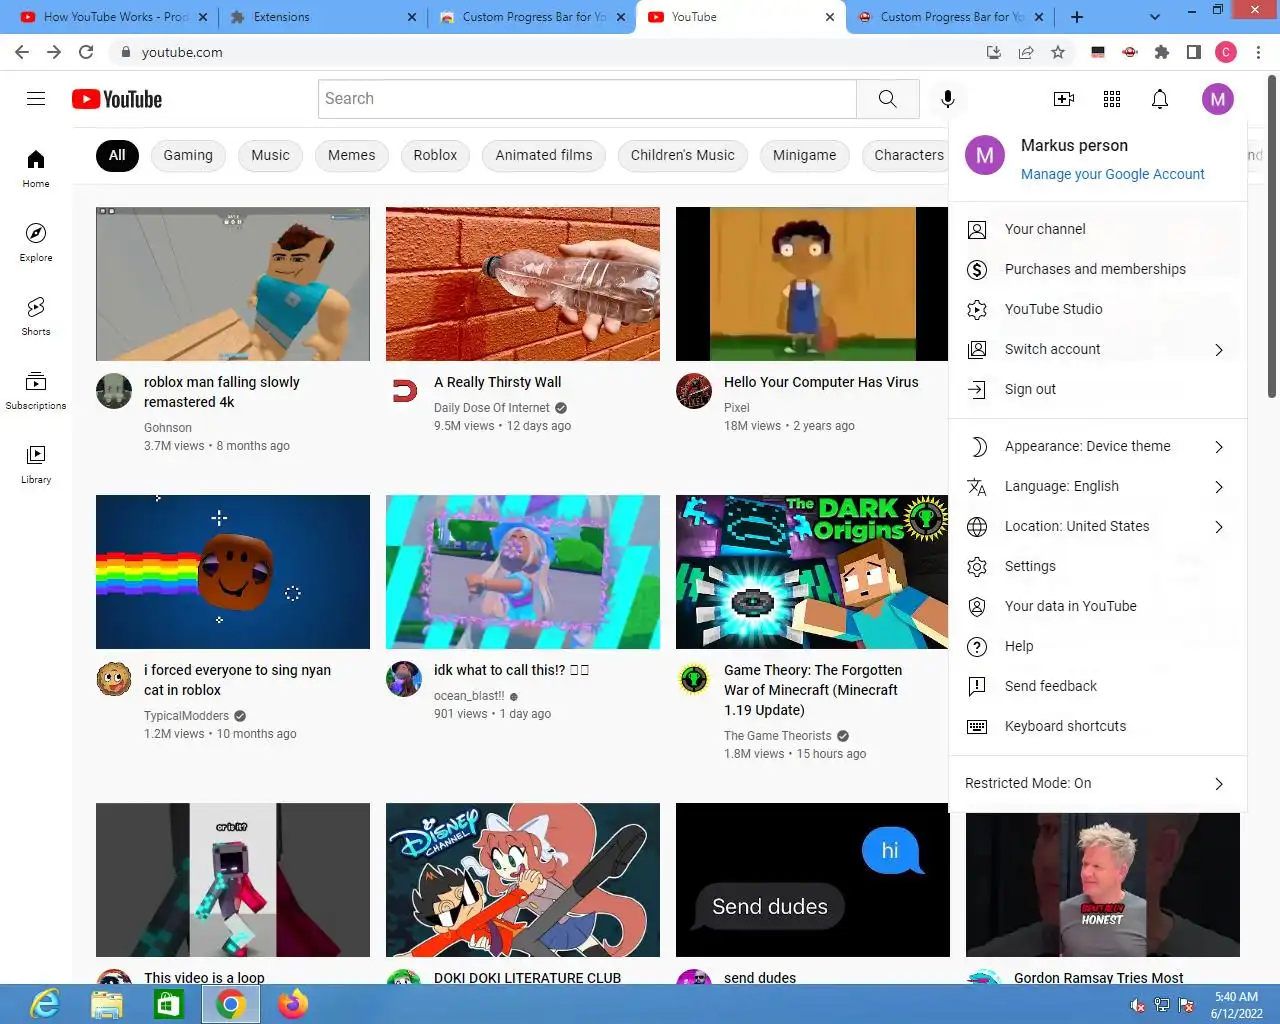Select Help from the account menu

(x=1097, y=646)
